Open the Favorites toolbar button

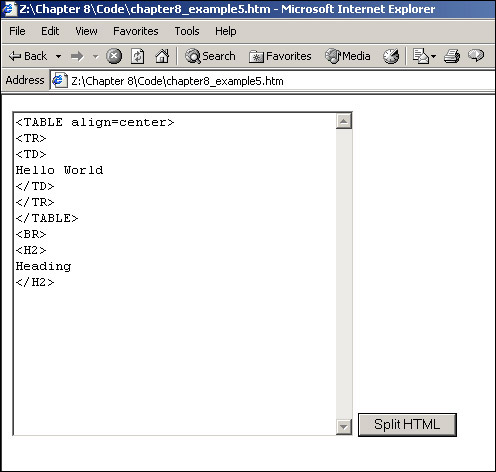[280, 56]
